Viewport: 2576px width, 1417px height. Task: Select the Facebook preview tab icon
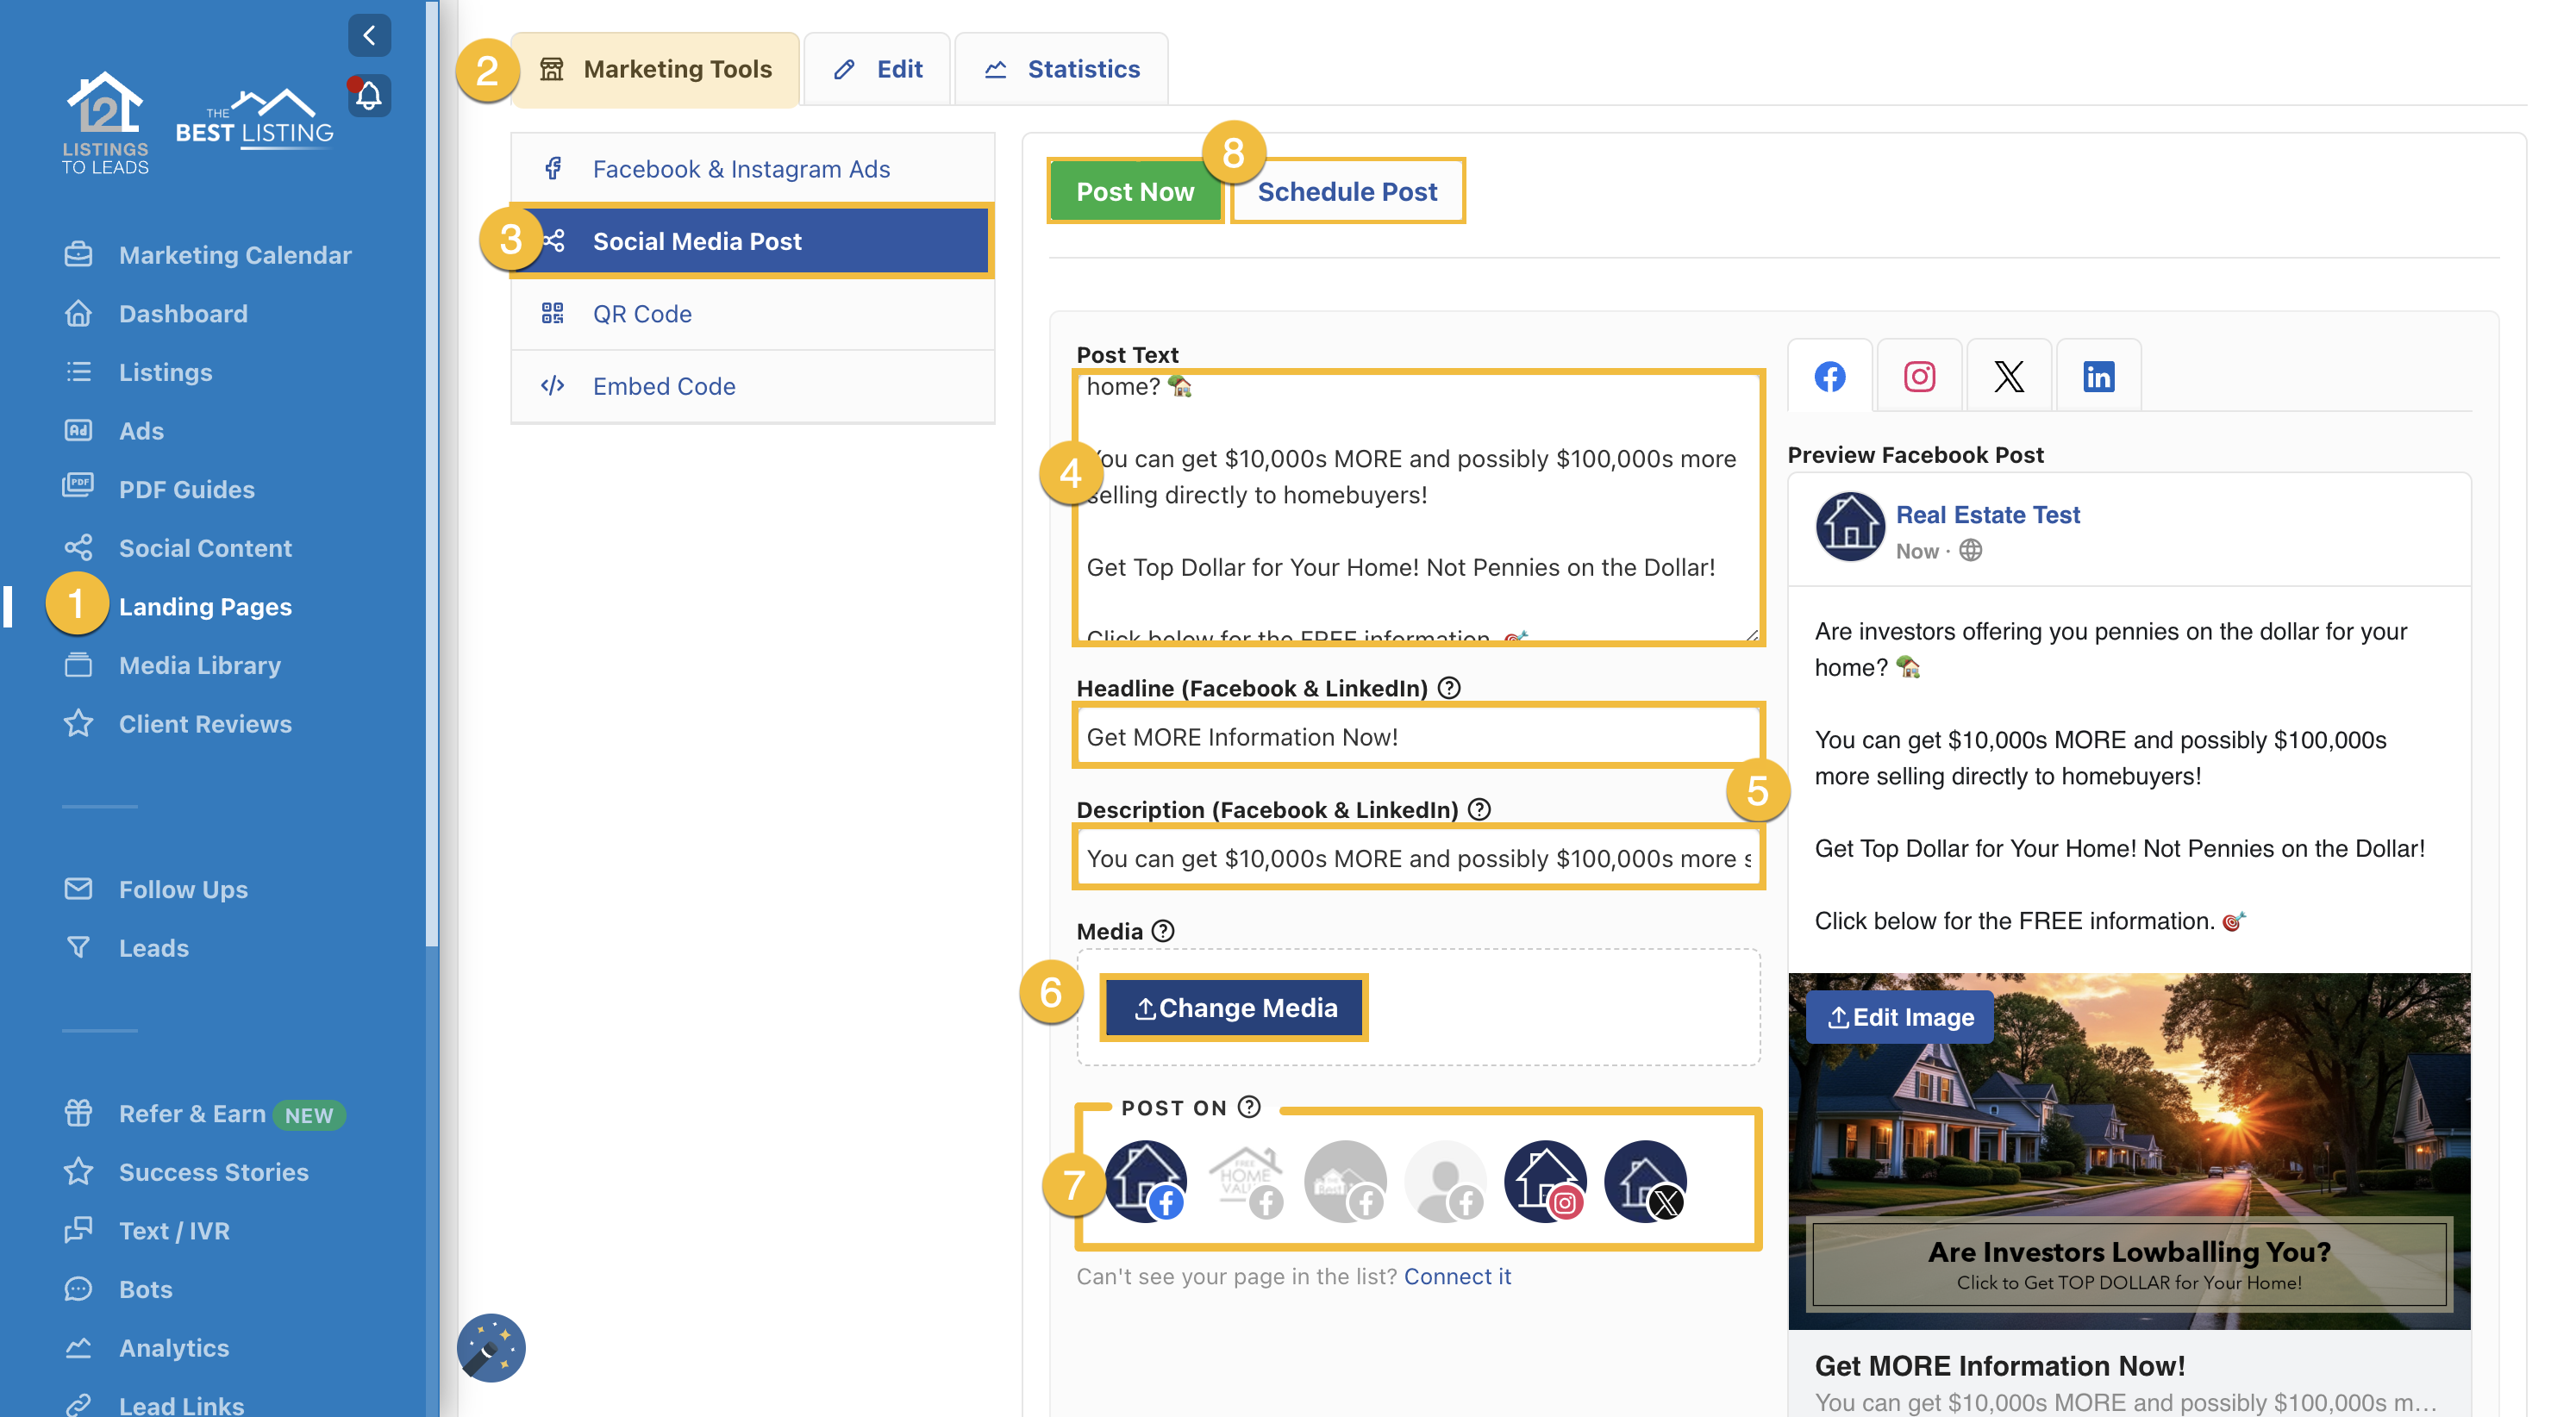tap(1830, 377)
